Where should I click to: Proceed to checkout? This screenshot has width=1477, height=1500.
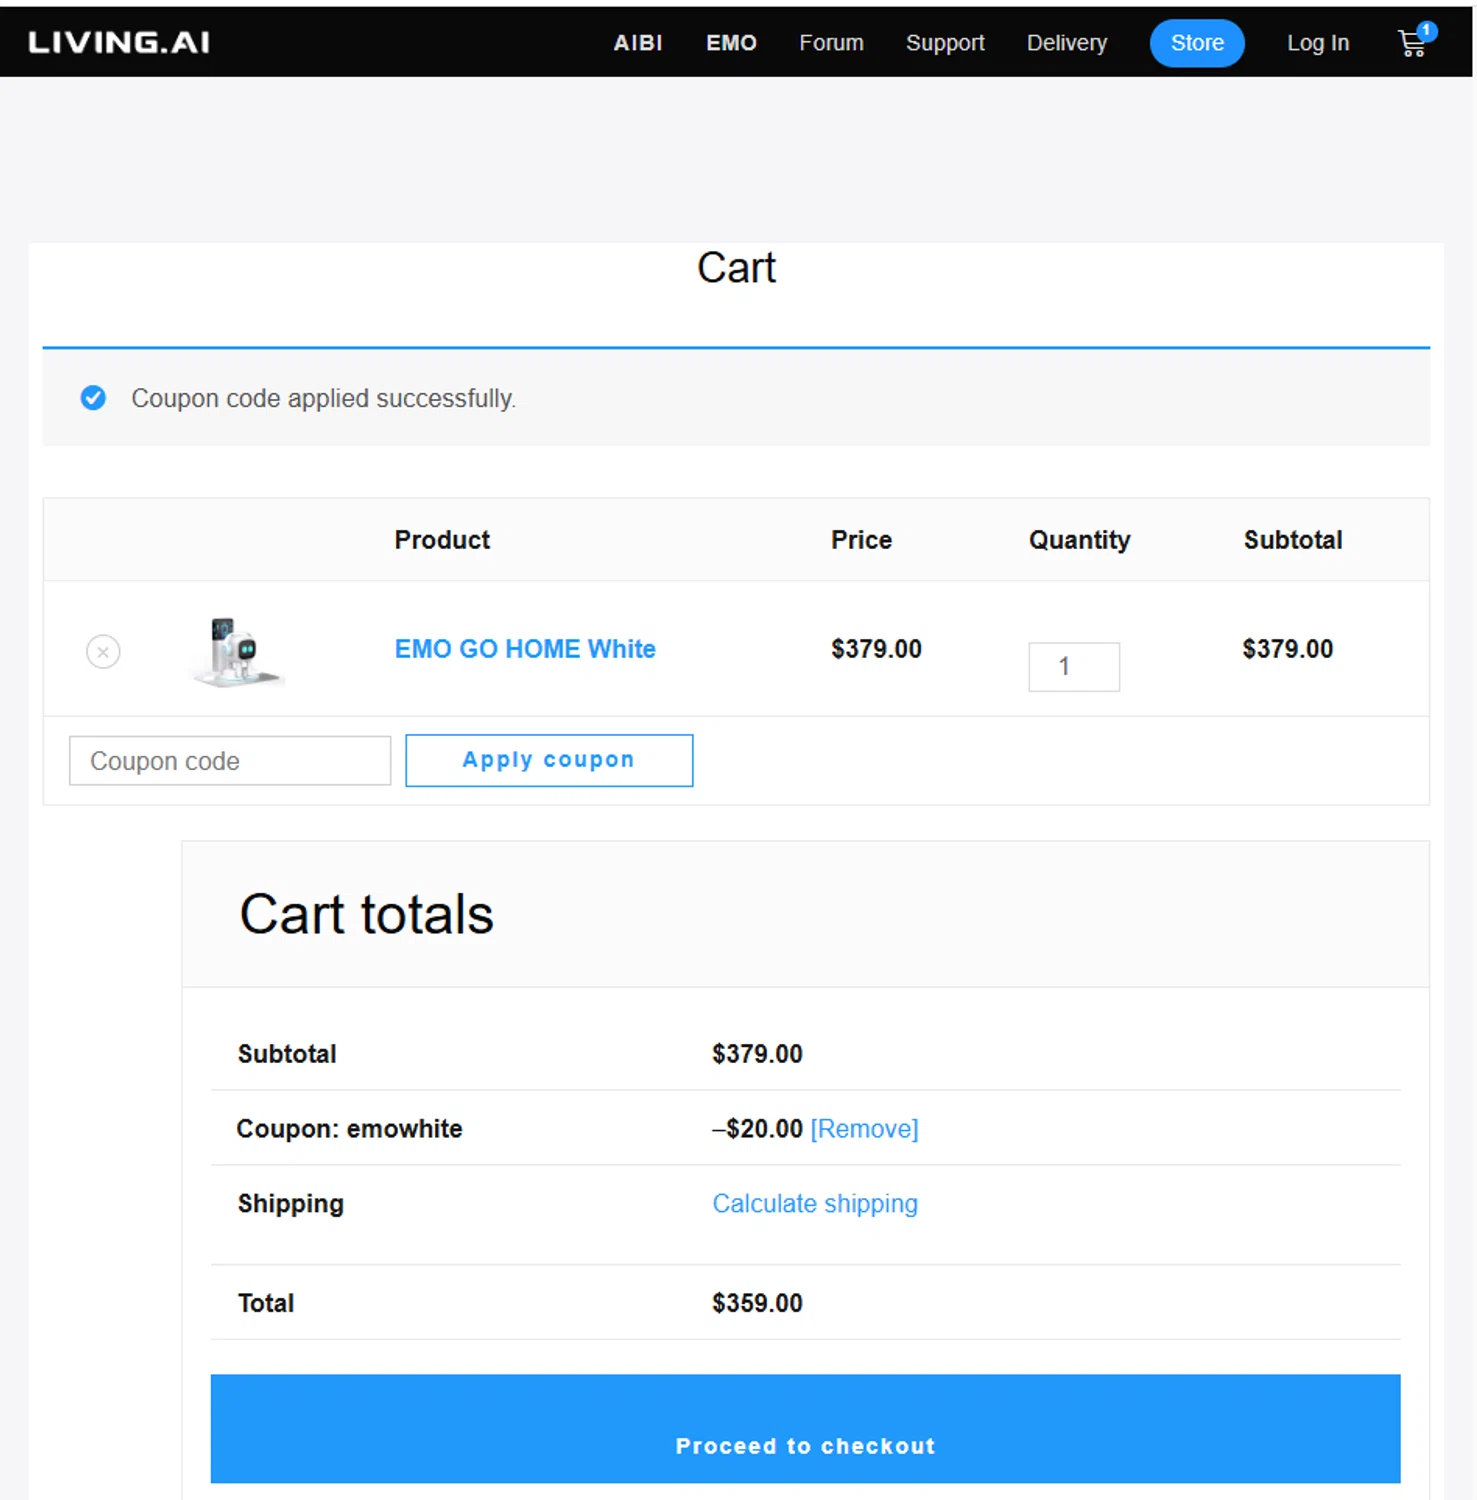tap(805, 1428)
